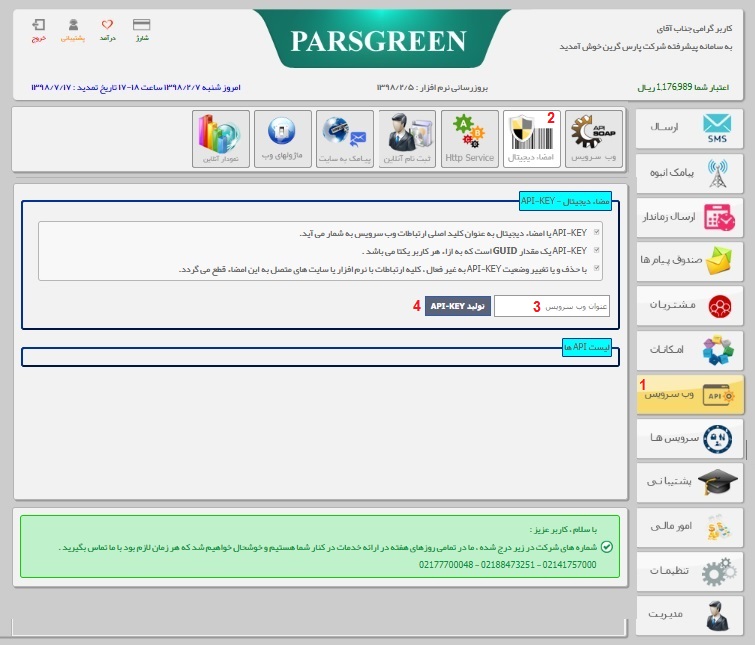Open the support (پشتیبانی) person icon in header
Screen dimensions: 755x645
pos(73,29)
